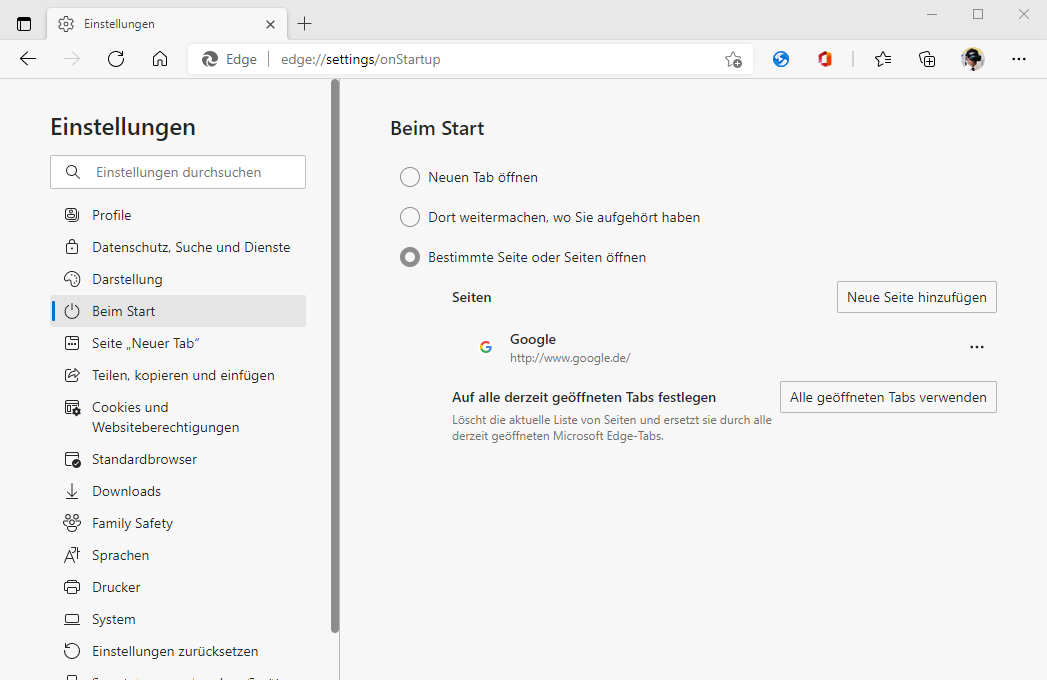Select 'Bestimmte Seite oder Seiten öffnen' option
The height and width of the screenshot is (680, 1047).
tap(410, 257)
